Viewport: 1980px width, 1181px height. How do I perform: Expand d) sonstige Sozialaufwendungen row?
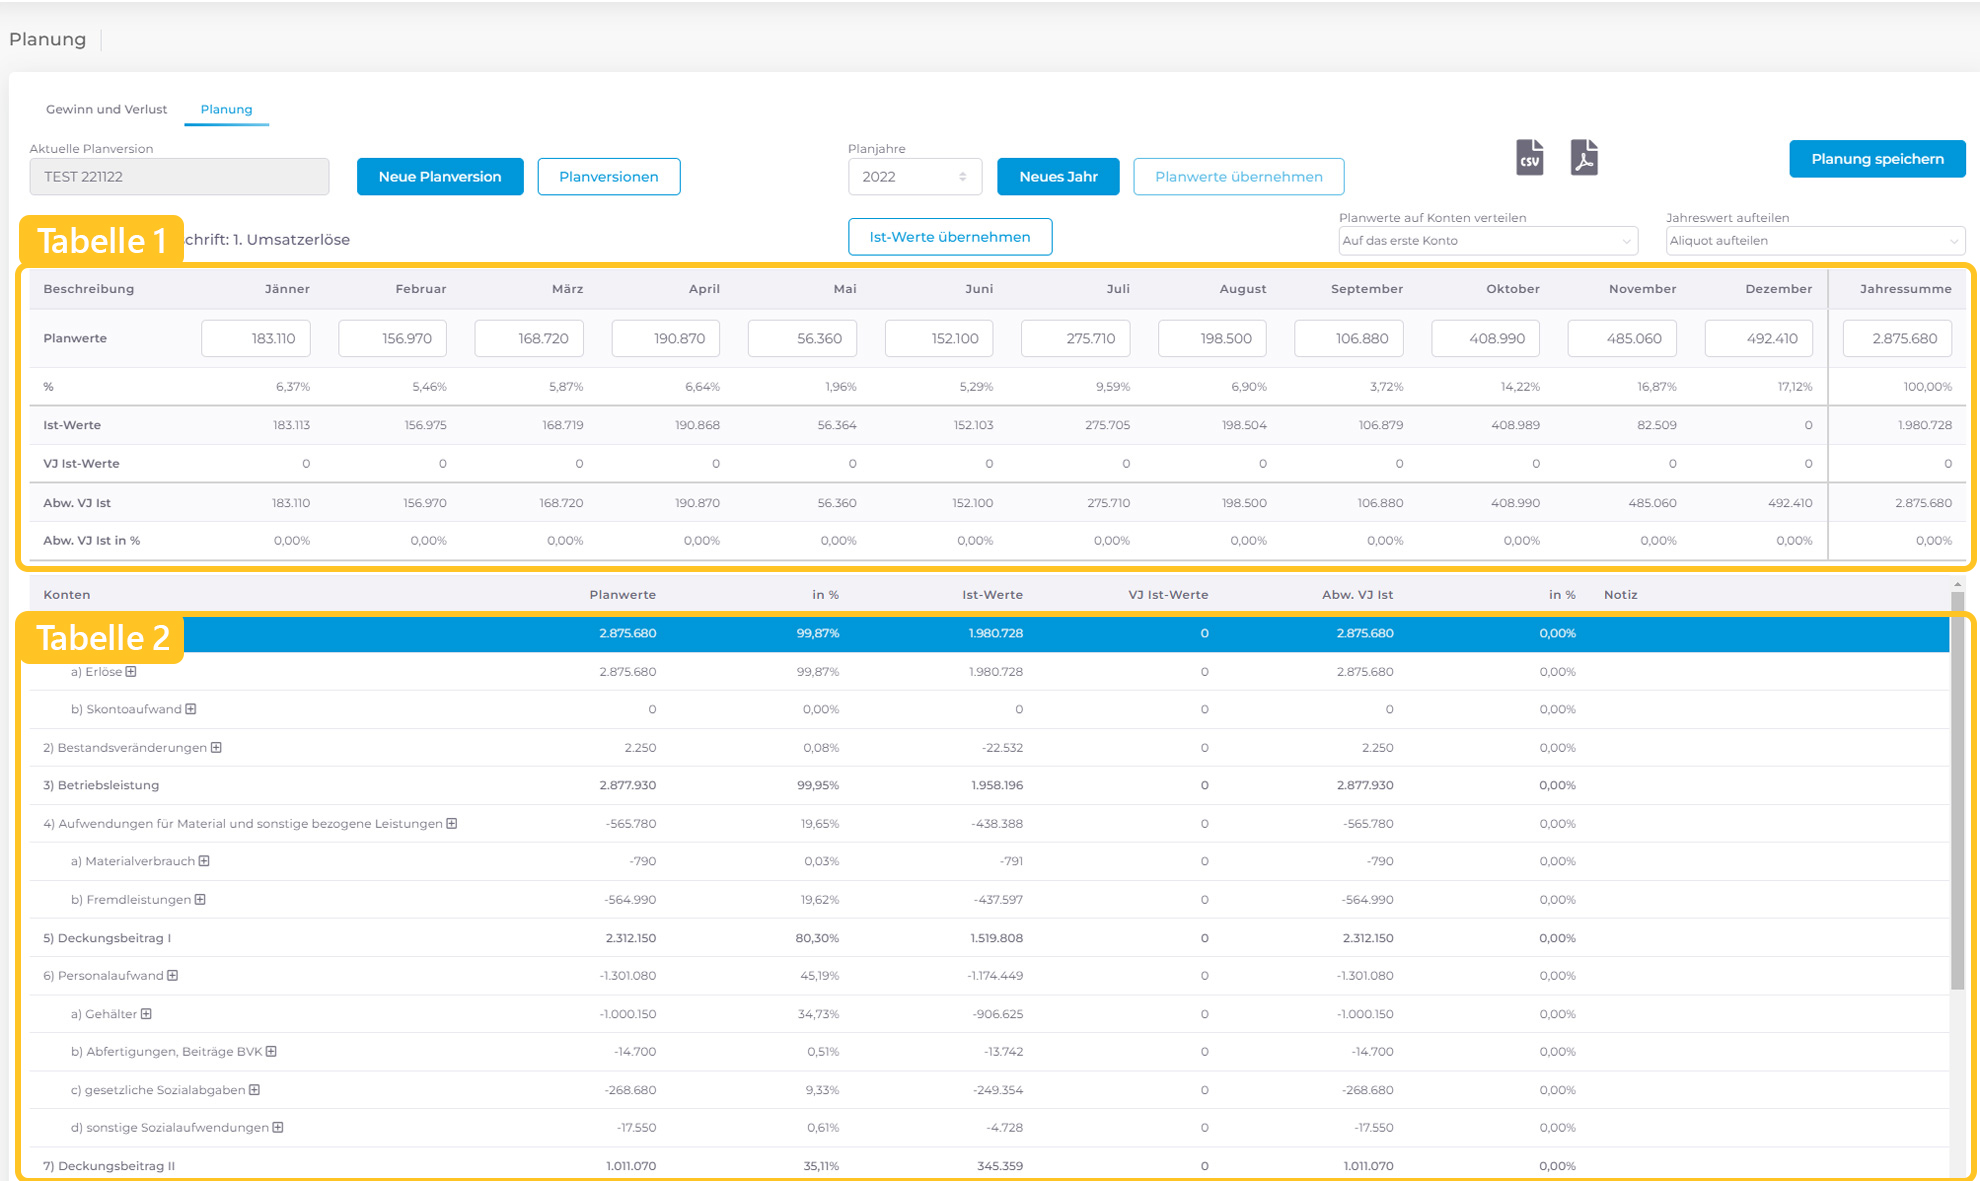[x=278, y=1128]
